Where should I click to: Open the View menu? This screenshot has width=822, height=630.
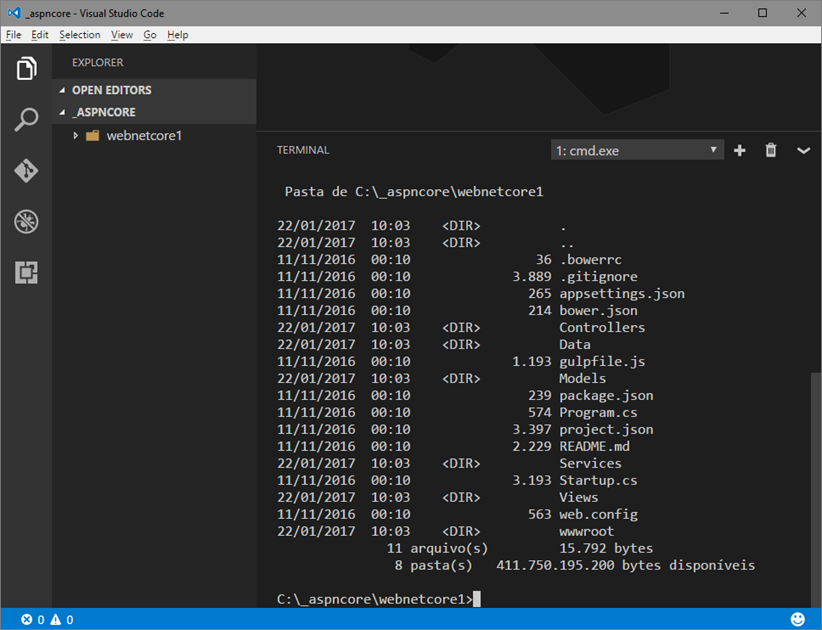pos(122,35)
